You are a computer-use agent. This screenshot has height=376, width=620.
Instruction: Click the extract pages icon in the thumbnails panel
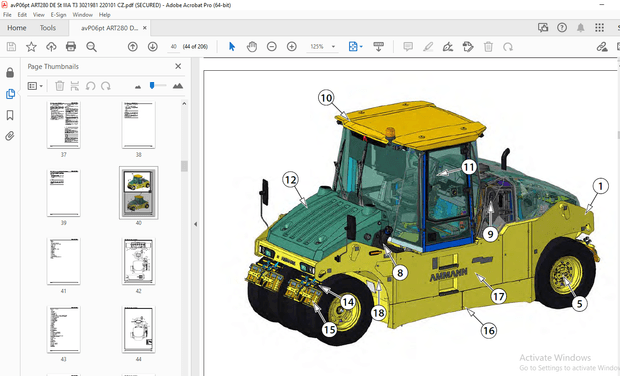click(x=75, y=86)
